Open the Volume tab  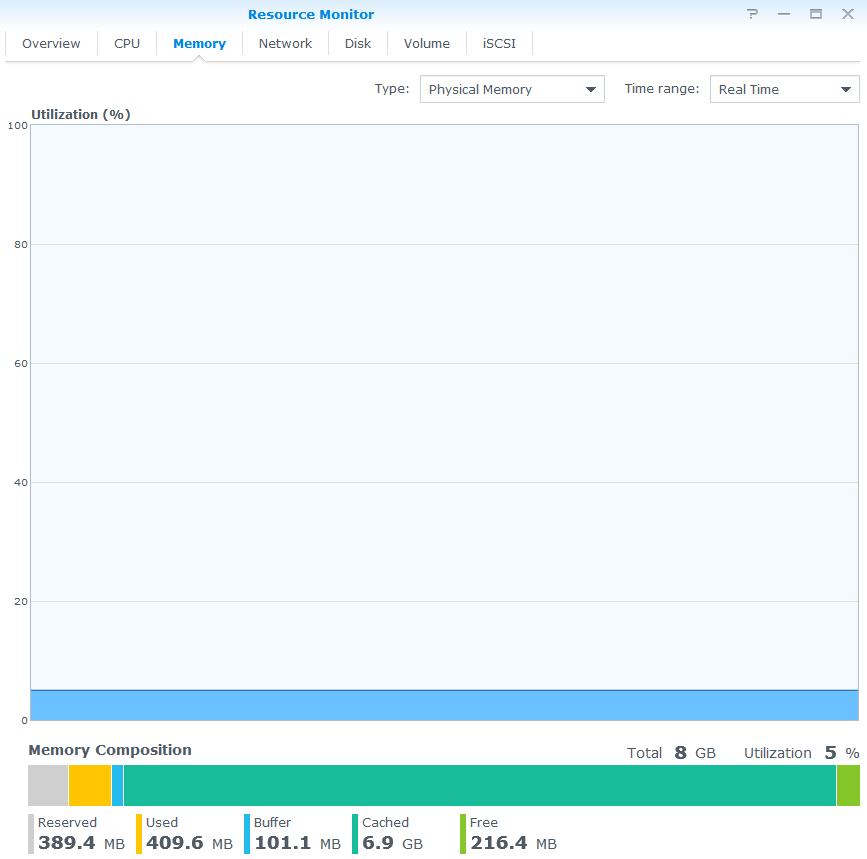point(427,44)
